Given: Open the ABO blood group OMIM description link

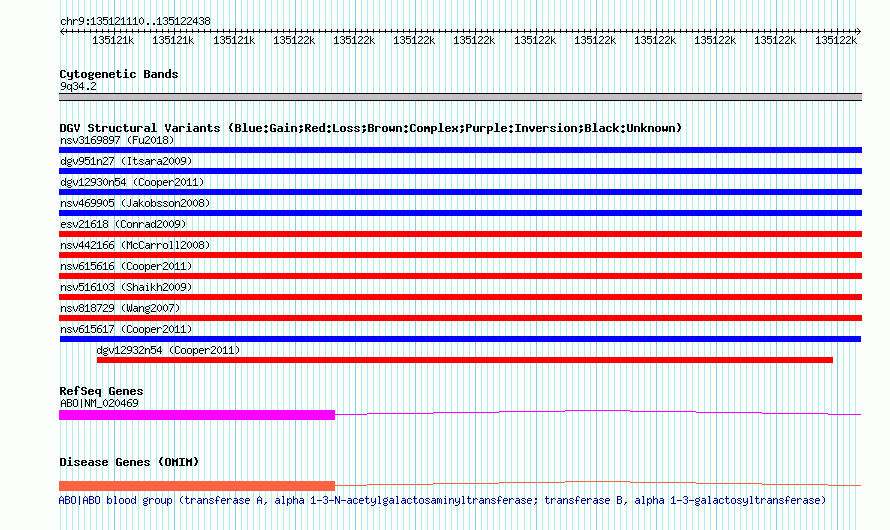Looking at the screenshot, I should (x=442, y=500).
